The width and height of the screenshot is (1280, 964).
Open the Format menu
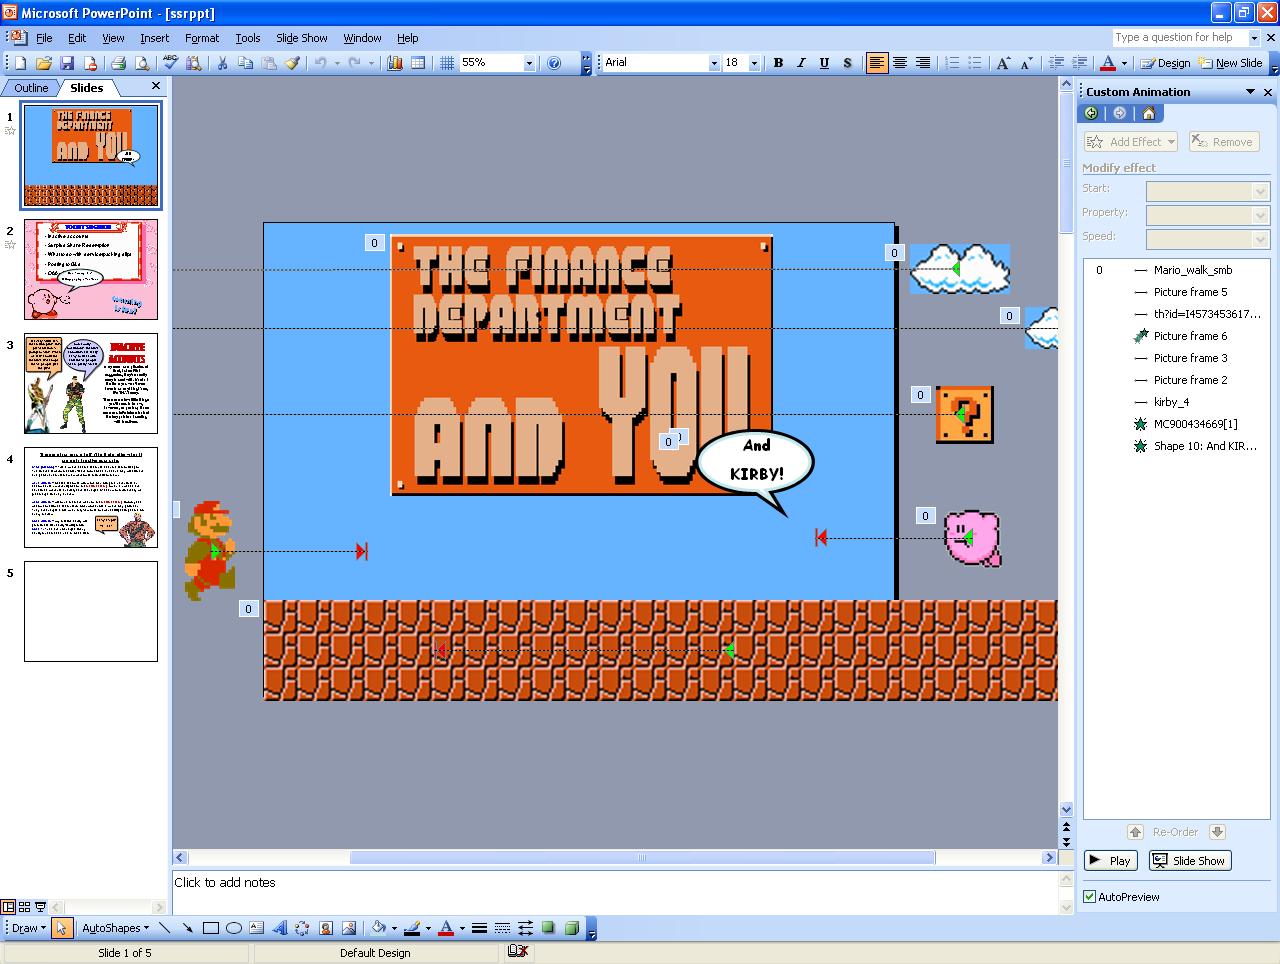pos(201,38)
